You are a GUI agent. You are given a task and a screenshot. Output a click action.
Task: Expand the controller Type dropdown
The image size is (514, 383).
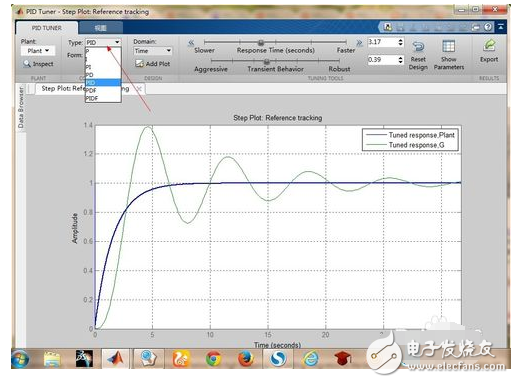(x=103, y=42)
